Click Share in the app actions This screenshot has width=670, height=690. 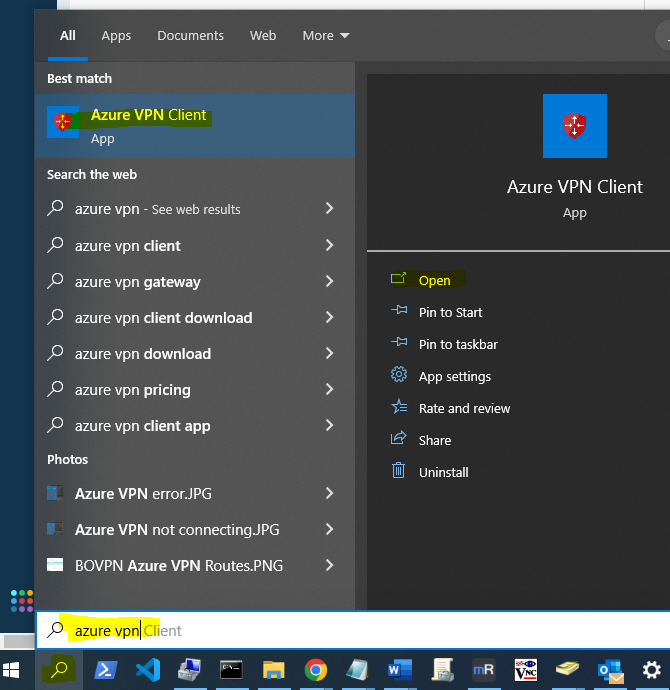tap(435, 440)
